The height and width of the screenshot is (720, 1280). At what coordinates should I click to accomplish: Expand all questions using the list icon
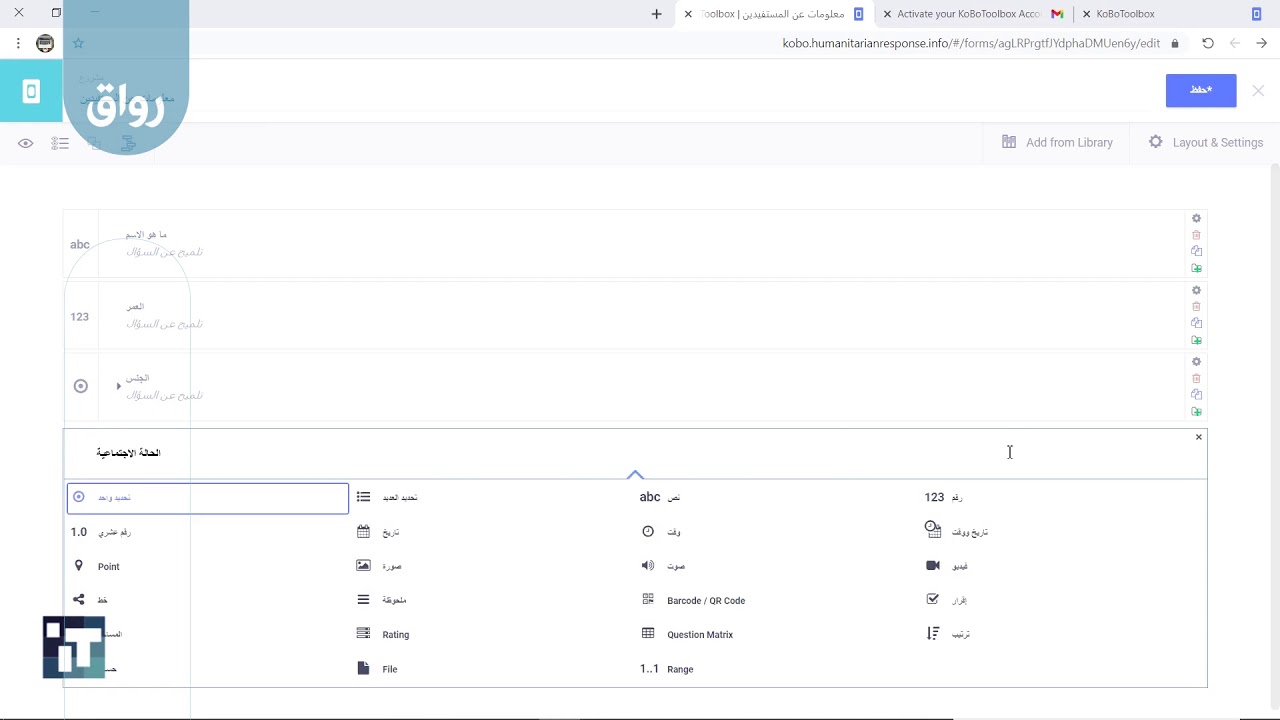(x=60, y=143)
